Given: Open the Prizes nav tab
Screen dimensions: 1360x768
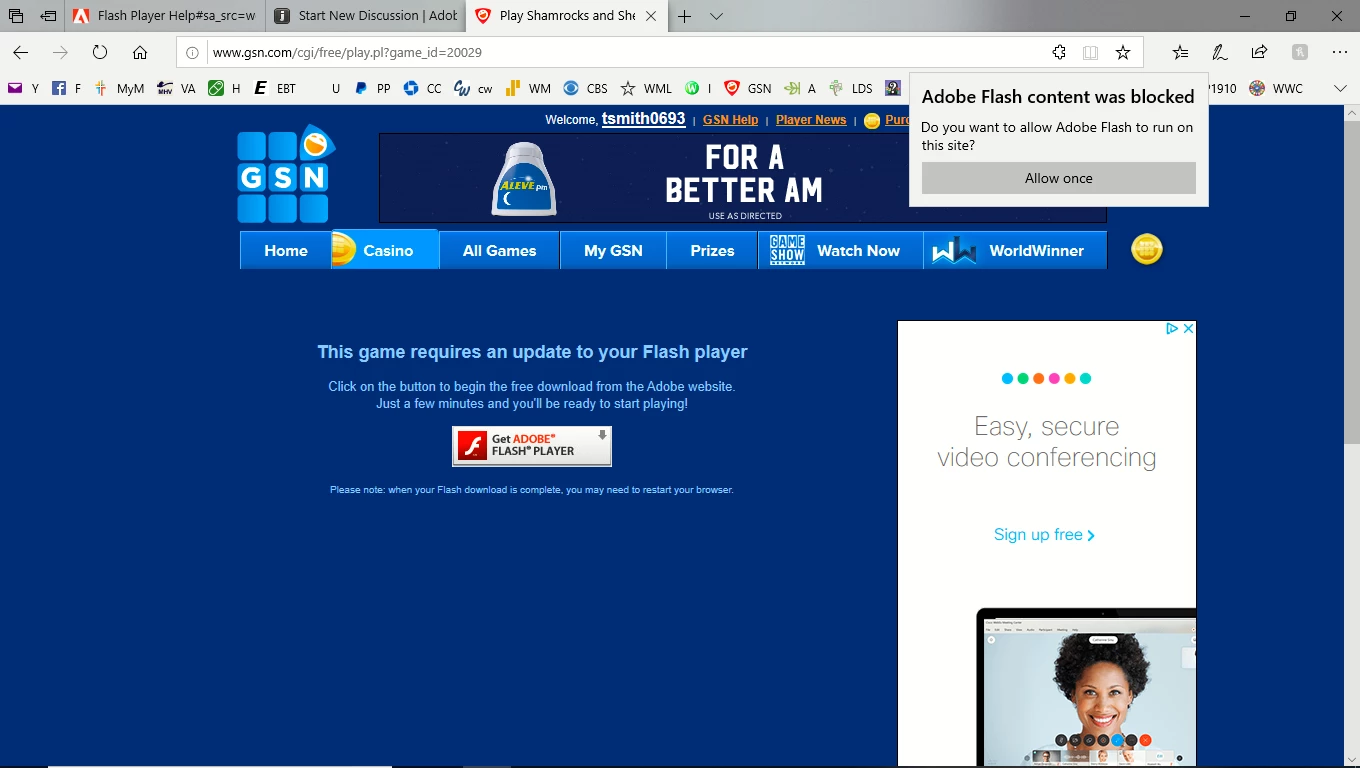Looking at the screenshot, I should tap(712, 251).
